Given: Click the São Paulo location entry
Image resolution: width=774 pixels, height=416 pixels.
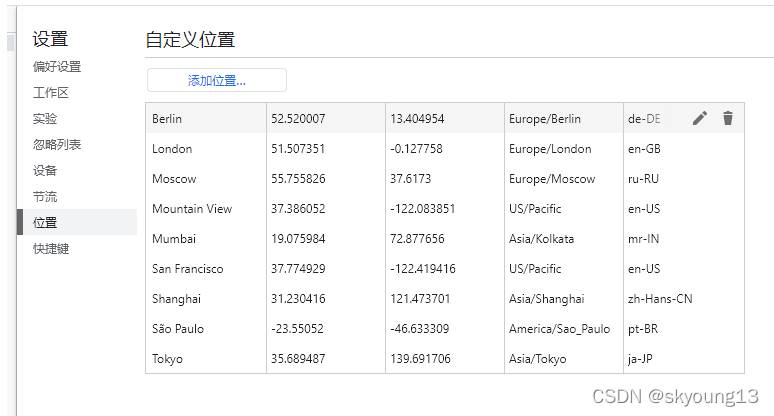Looking at the screenshot, I should (x=445, y=329).
